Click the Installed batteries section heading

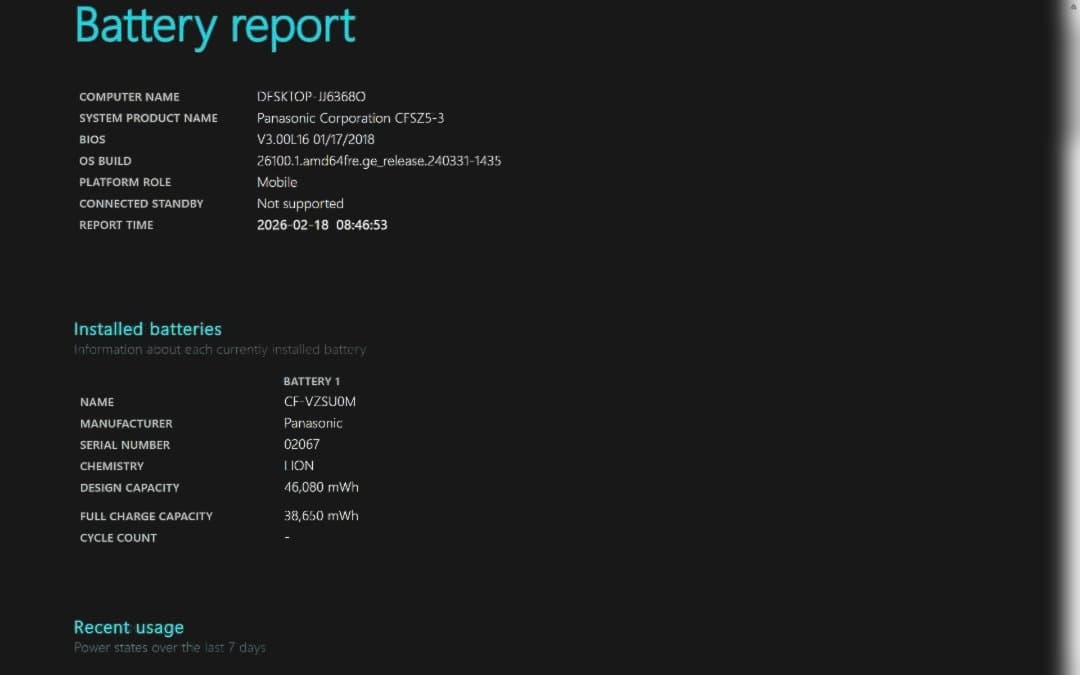(x=148, y=329)
